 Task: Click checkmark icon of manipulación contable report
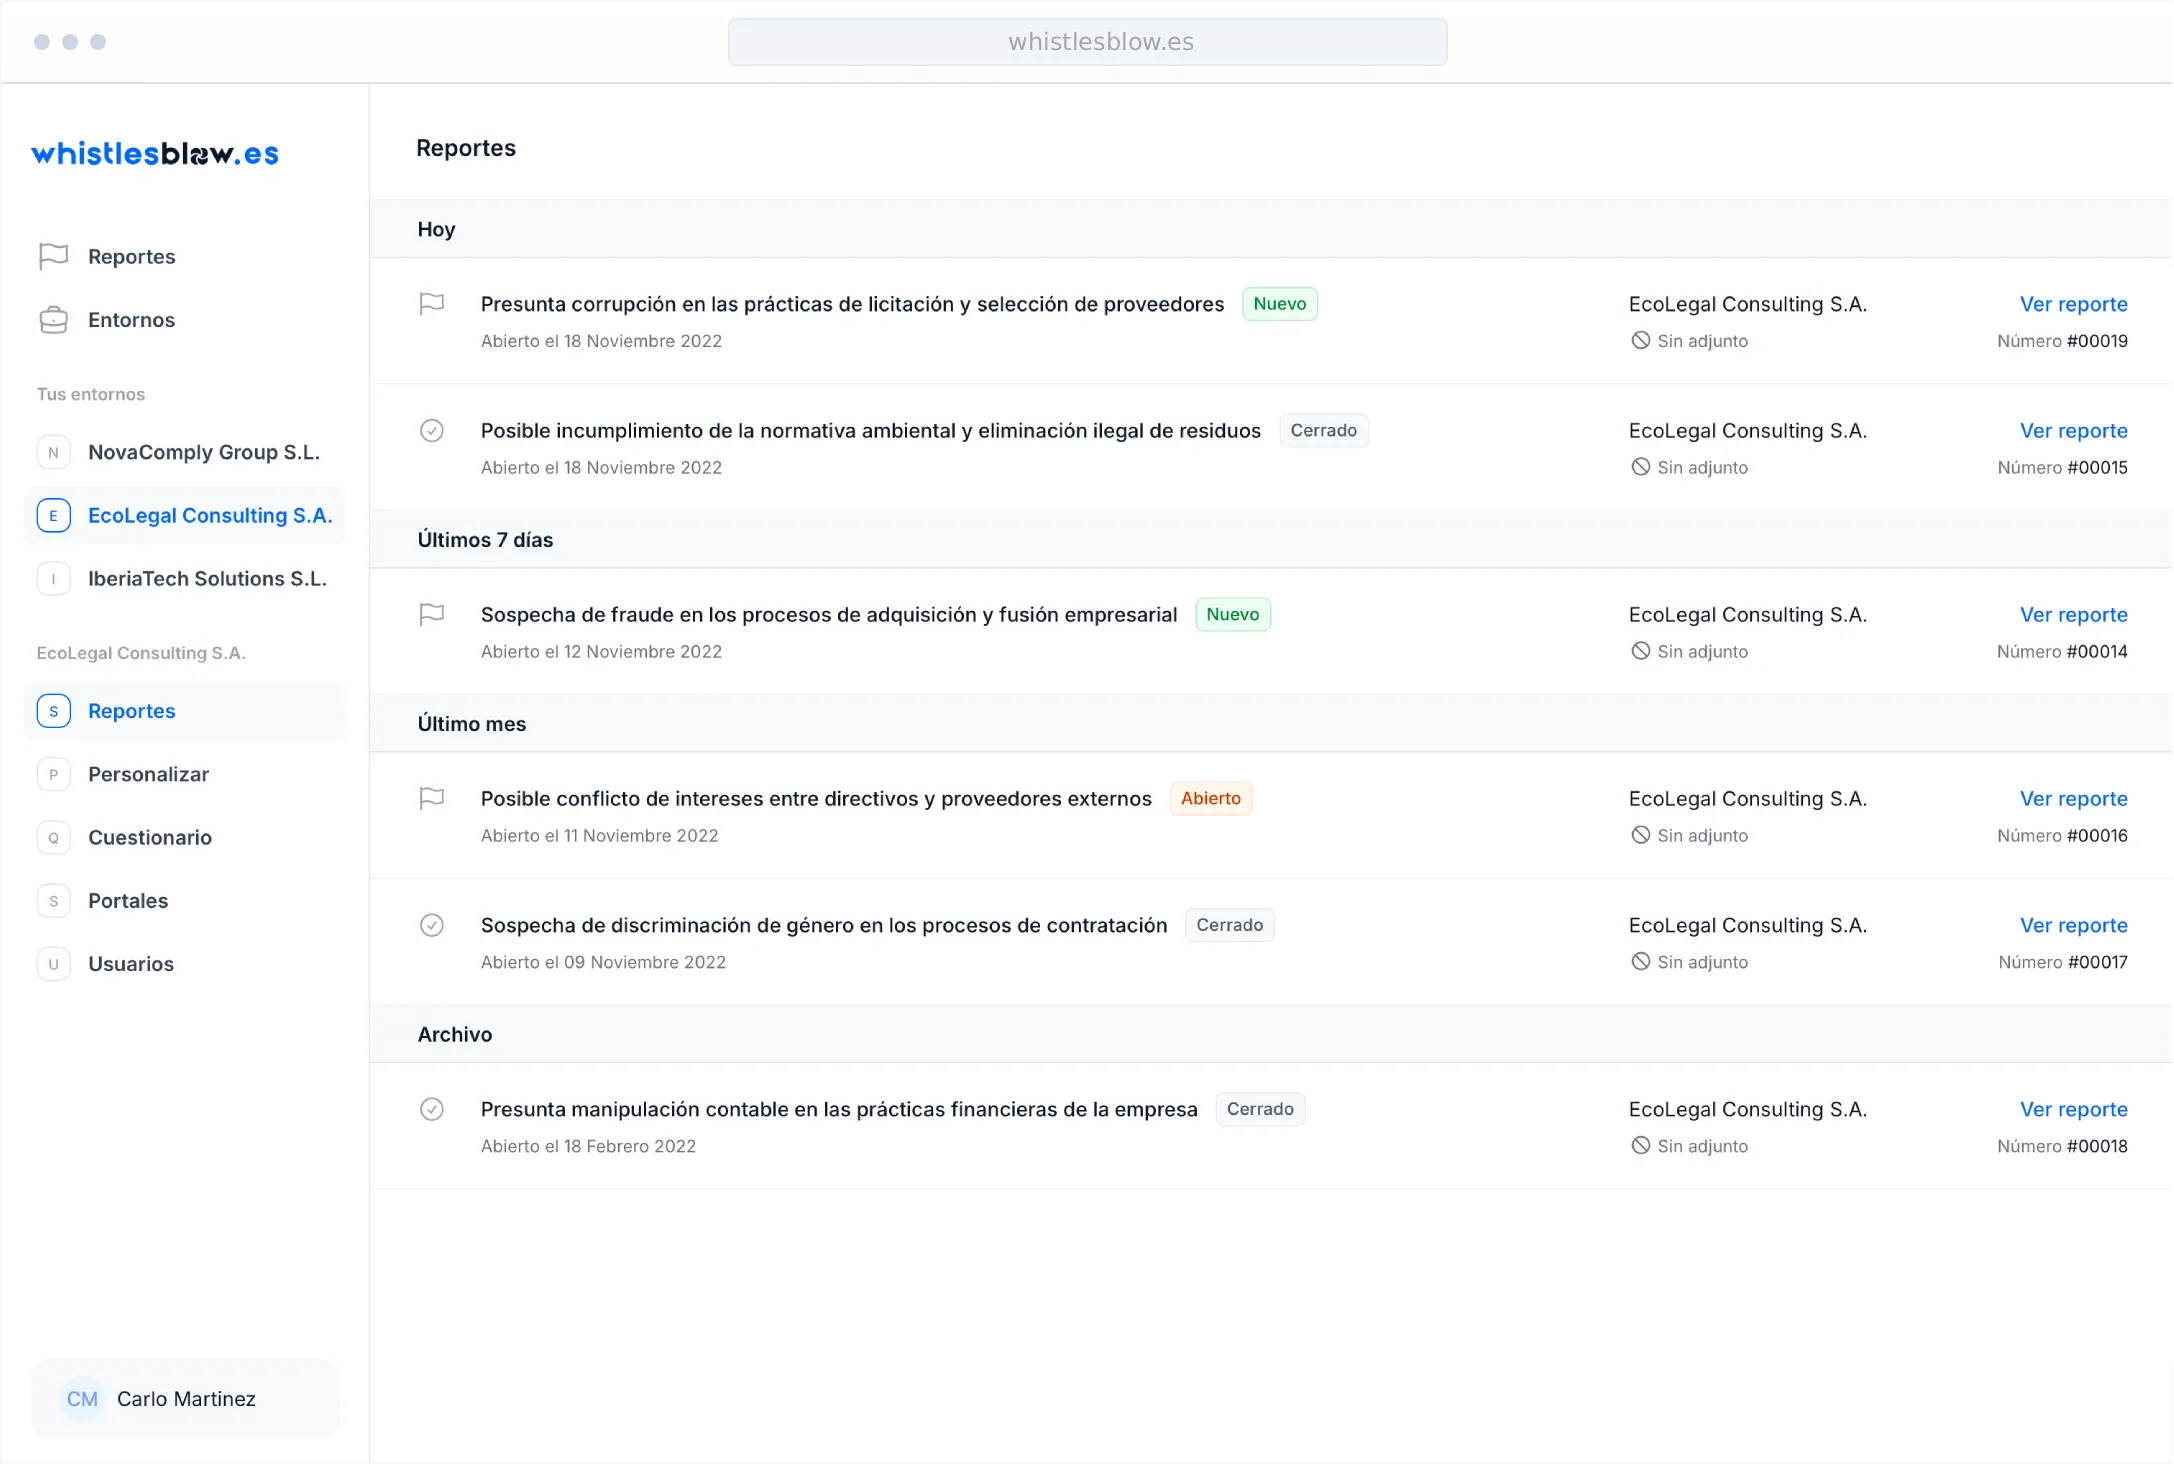(431, 1109)
